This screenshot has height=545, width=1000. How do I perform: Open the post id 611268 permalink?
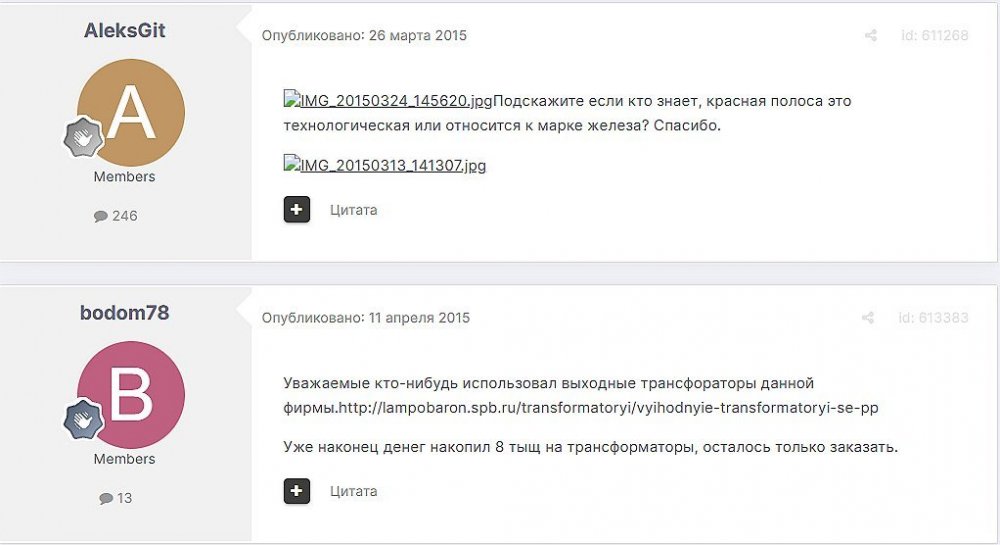pyautogui.click(x=934, y=36)
